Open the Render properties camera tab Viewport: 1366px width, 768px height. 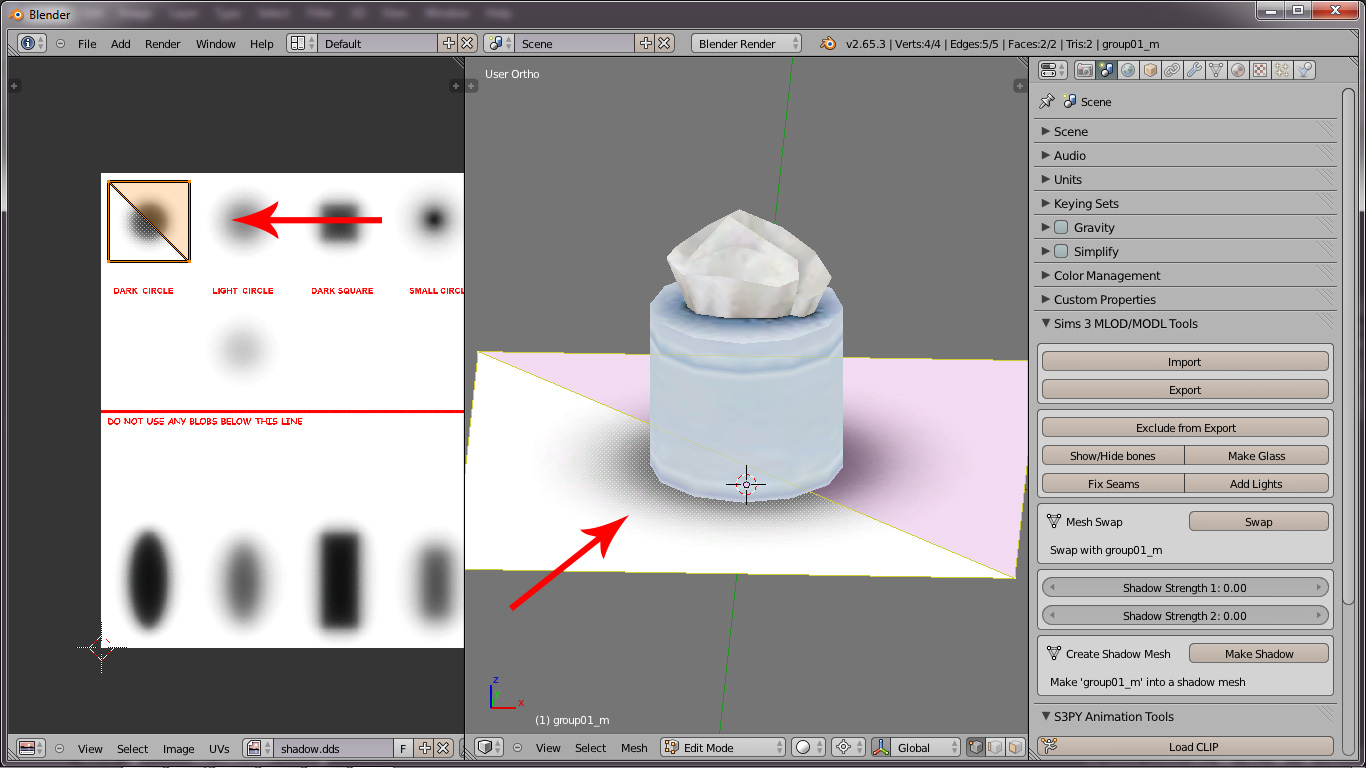click(1084, 70)
